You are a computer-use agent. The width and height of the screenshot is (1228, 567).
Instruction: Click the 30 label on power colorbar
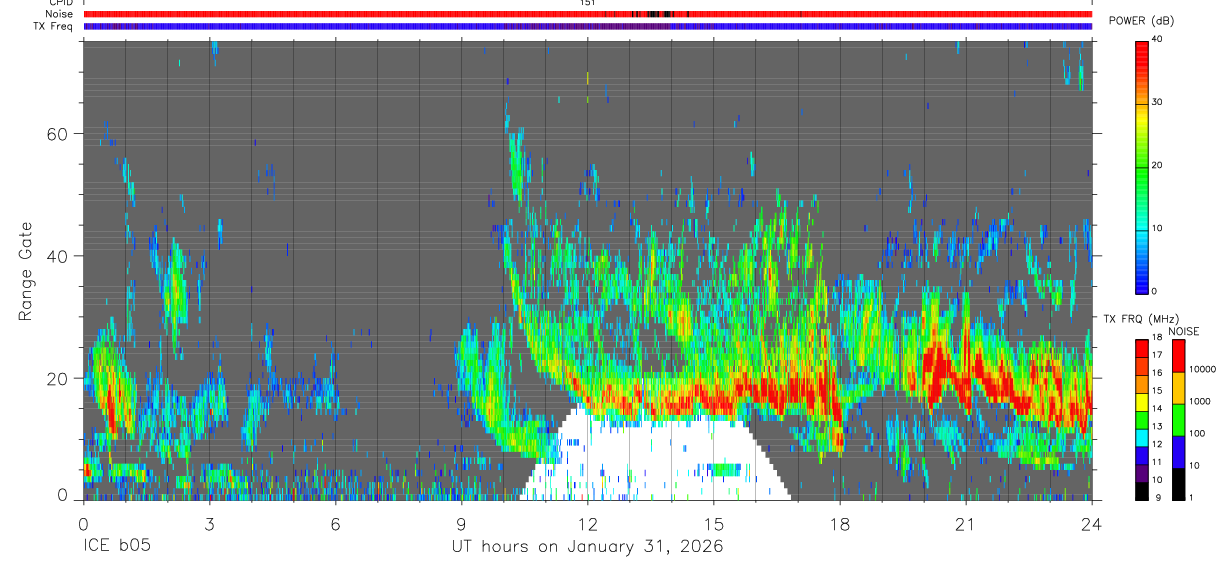[1156, 102]
